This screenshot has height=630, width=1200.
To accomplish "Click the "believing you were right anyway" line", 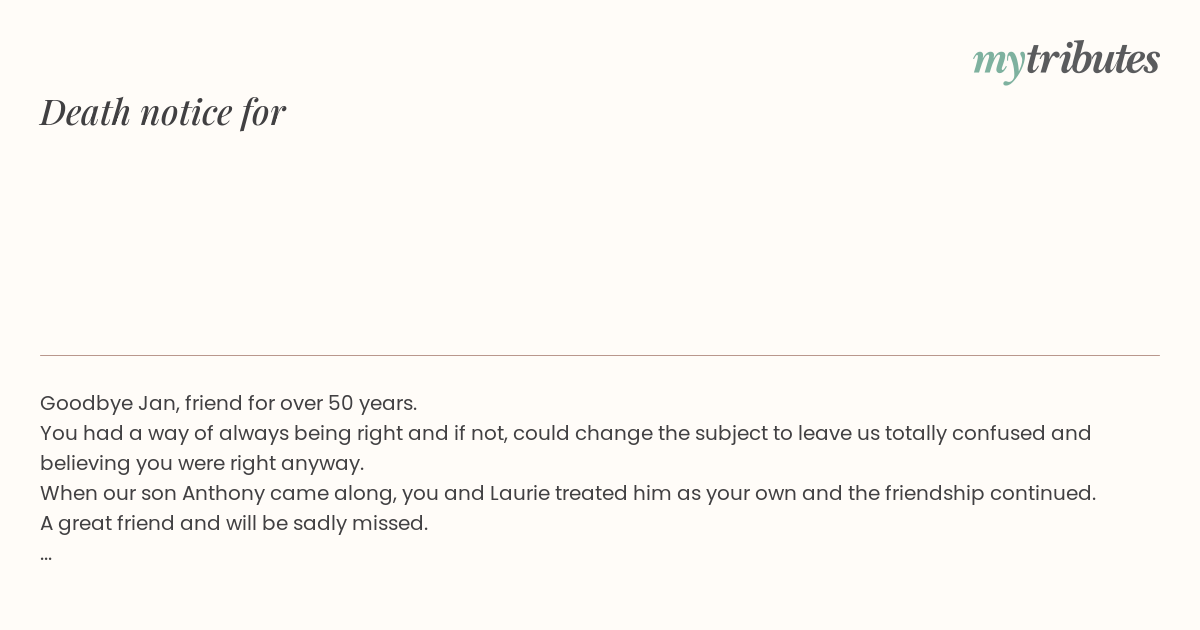I will click(202, 463).
